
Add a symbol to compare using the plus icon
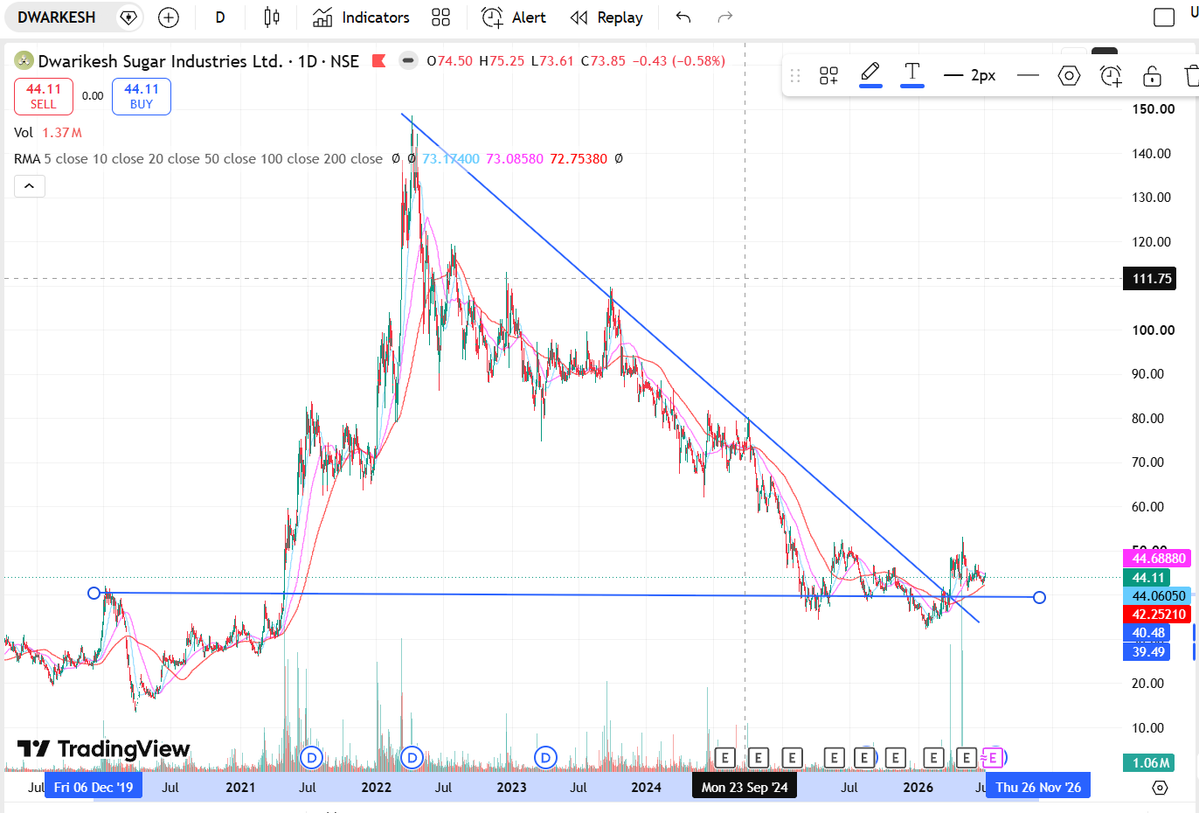click(x=168, y=17)
